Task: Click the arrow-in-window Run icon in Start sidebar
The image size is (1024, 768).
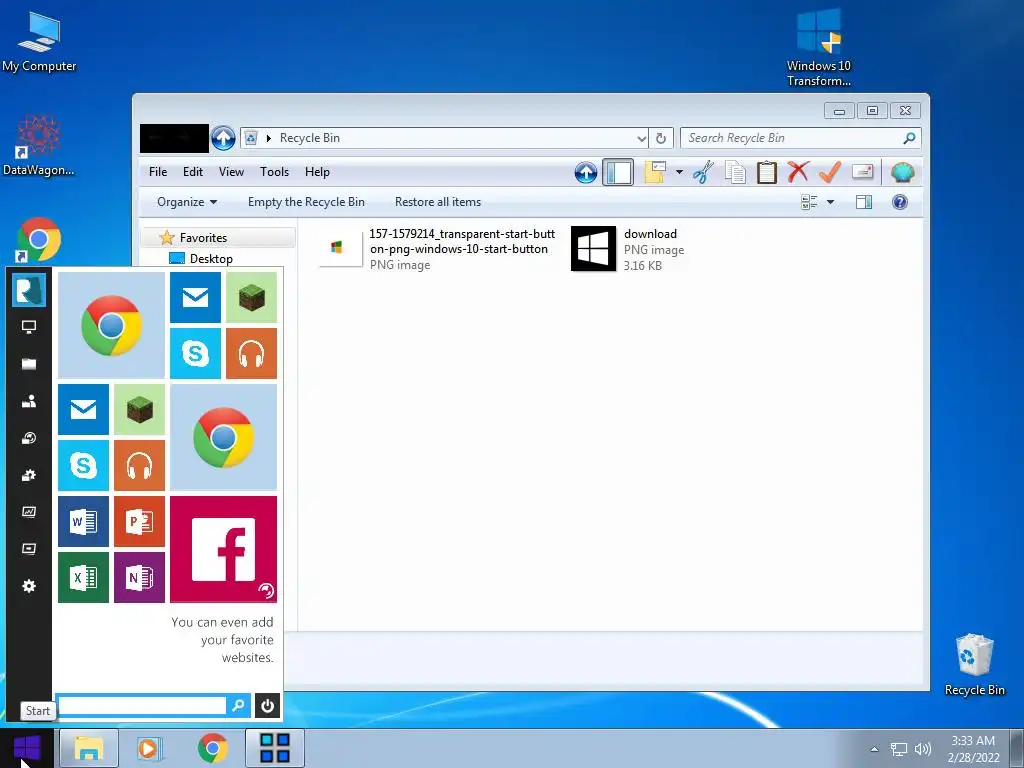Action: (x=29, y=549)
